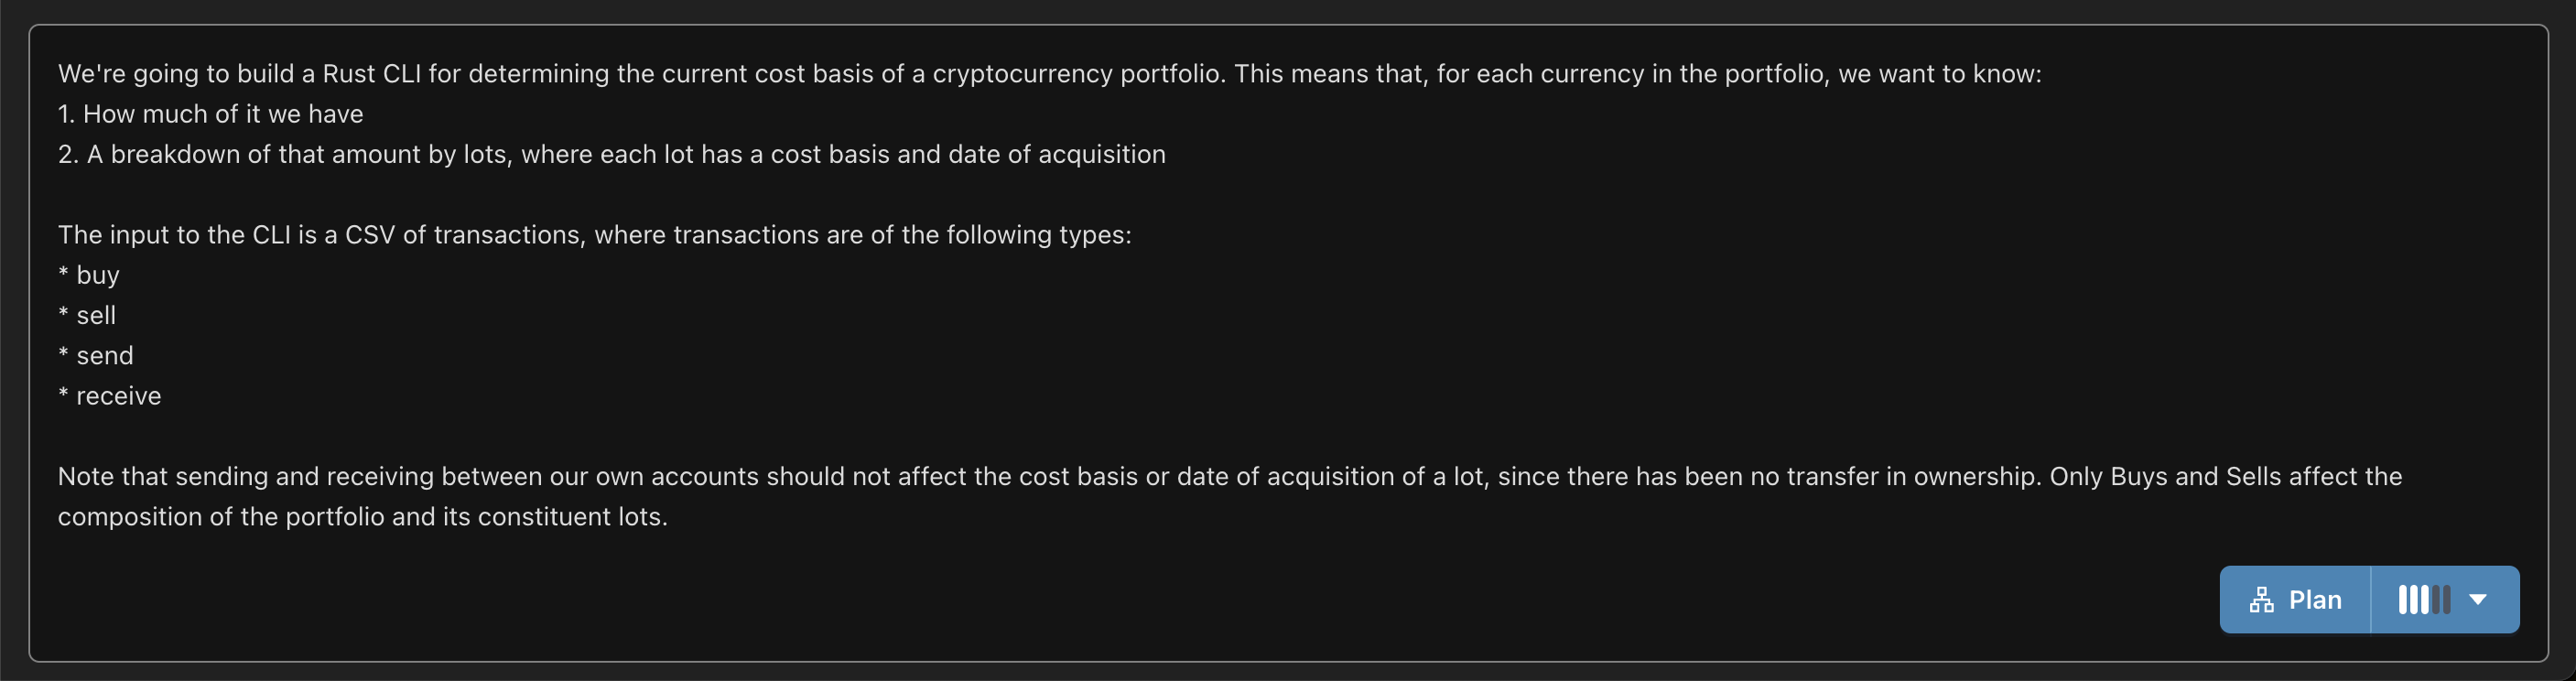Click the 'The input to the CLI is a CSV' line
The image size is (2576, 681).
point(595,235)
